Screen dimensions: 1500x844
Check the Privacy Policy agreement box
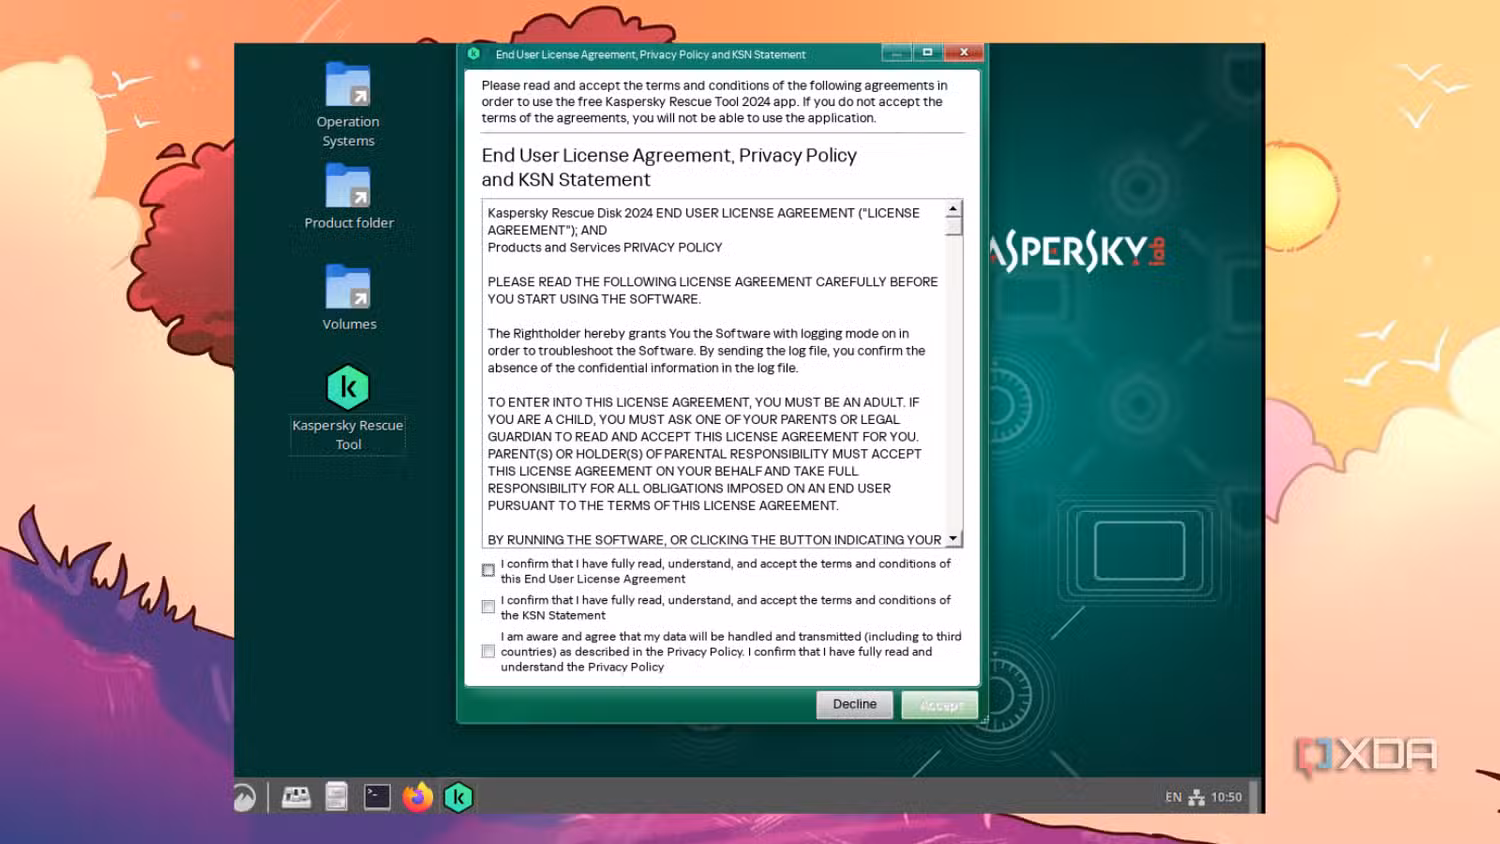[x=488, y=651]
